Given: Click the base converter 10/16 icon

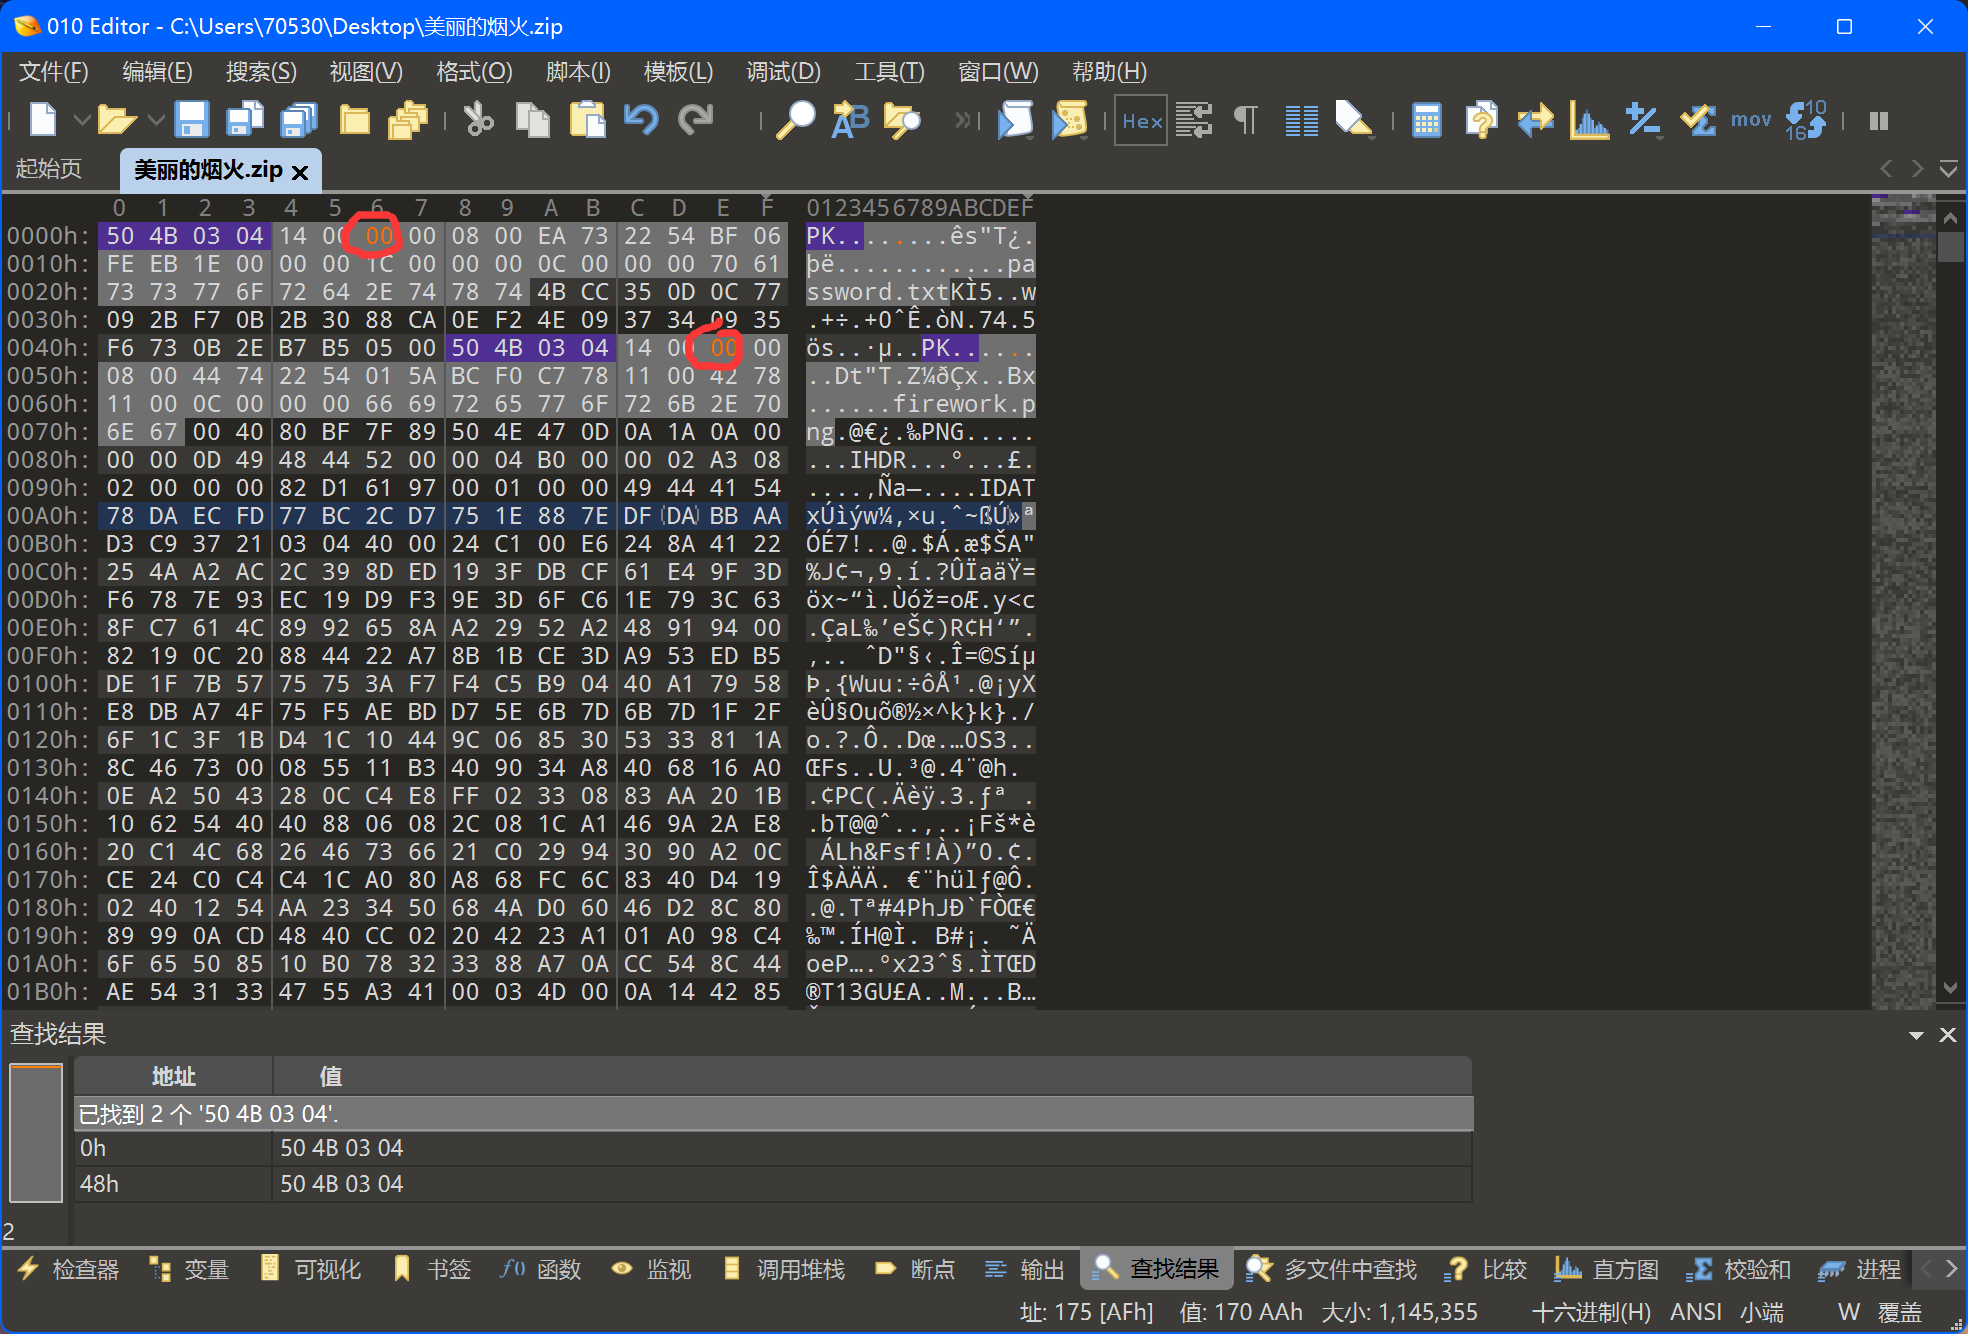Looking at the screenshot, I should pyautogui.click(x=1806, y=120).
